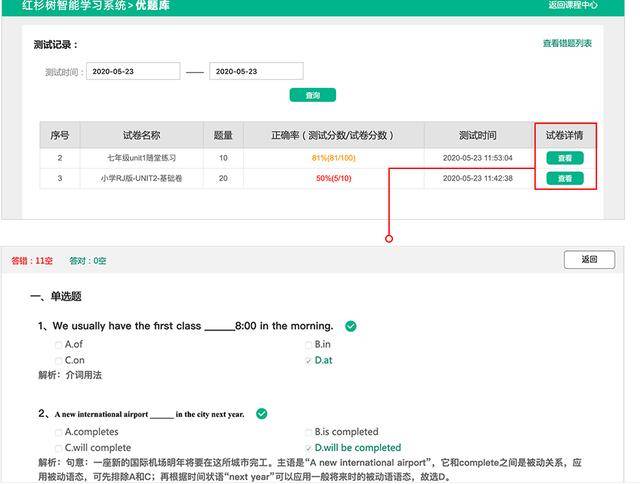Viewport: 640px width, 484px height.
Task: Click the red circle connector marker
Action: pos(389,238)
